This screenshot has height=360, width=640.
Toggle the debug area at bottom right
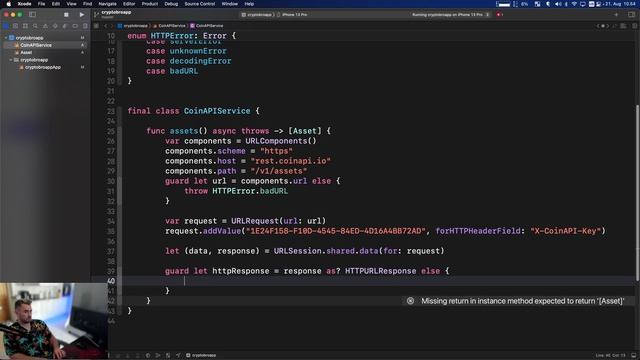[633, 356]
